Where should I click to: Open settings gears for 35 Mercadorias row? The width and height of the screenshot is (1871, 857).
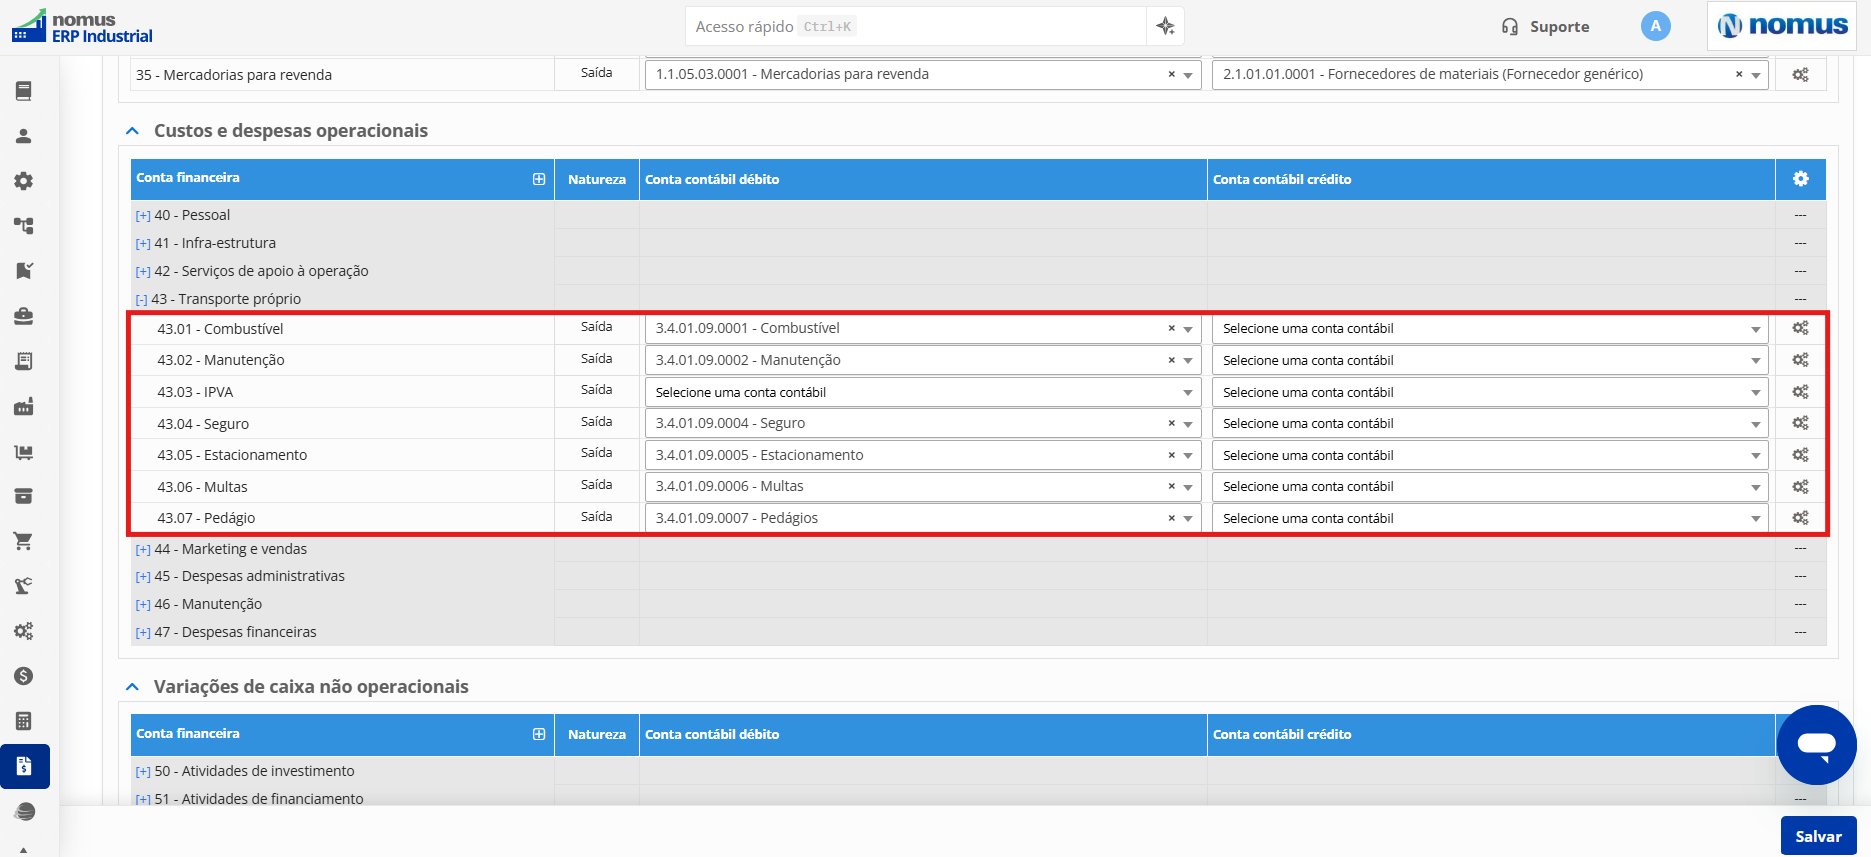click(1800, 74)
